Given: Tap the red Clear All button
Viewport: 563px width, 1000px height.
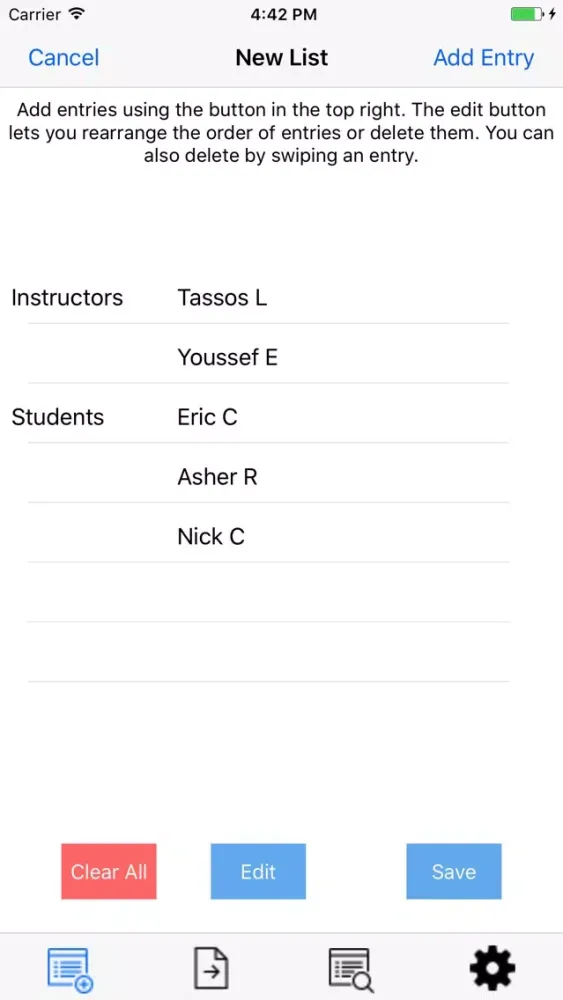Looking at the screenshot, I should pyautogui.click(x=109, y=871).
